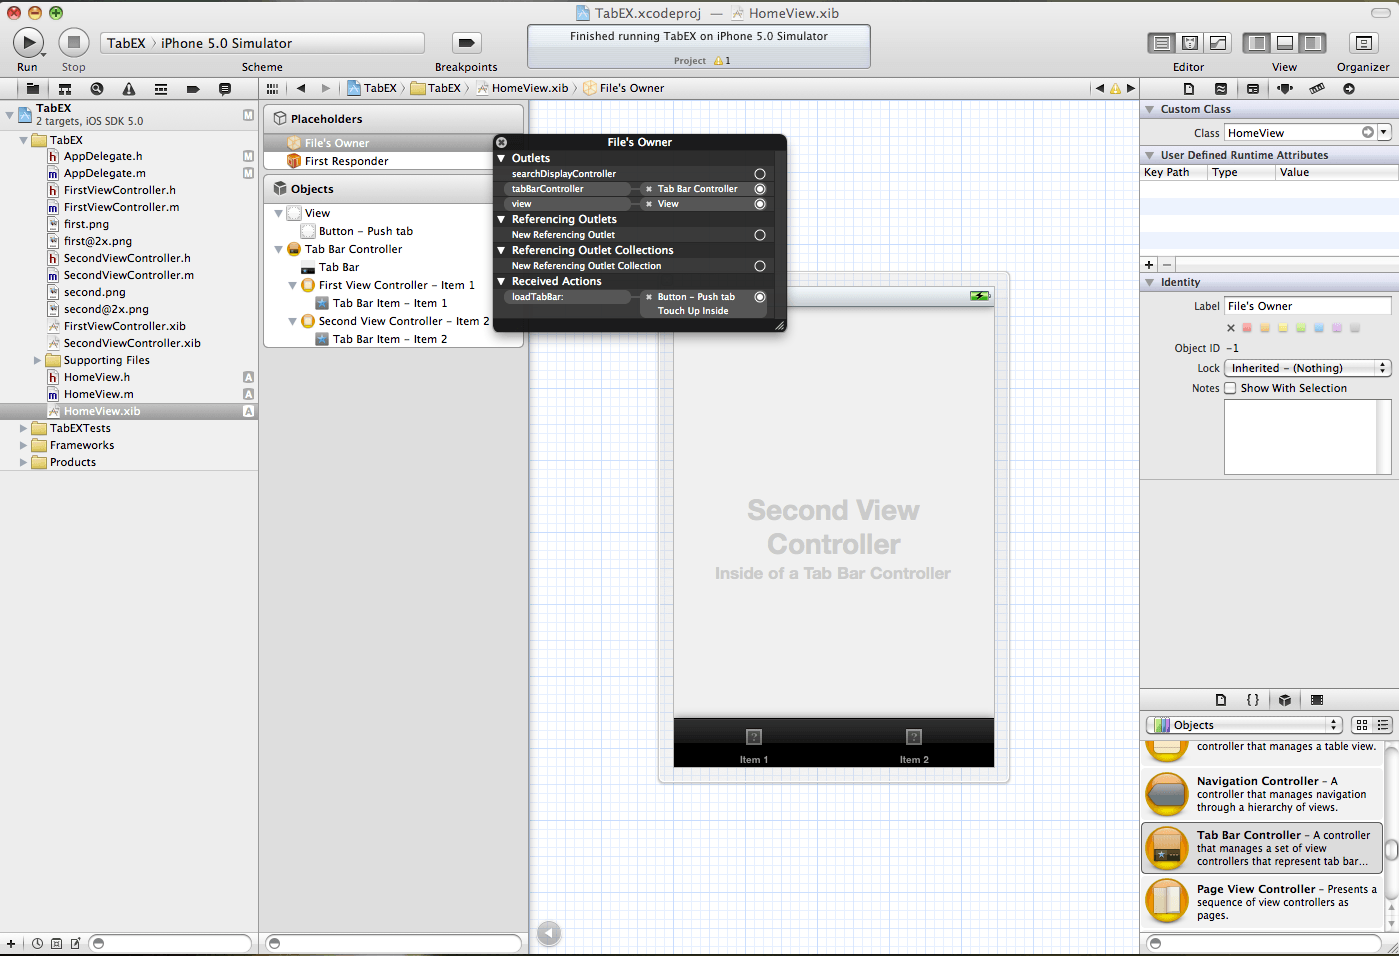Collapse the TabEX group folder
Screen dimensions: 1399x956
pos(24,141)
